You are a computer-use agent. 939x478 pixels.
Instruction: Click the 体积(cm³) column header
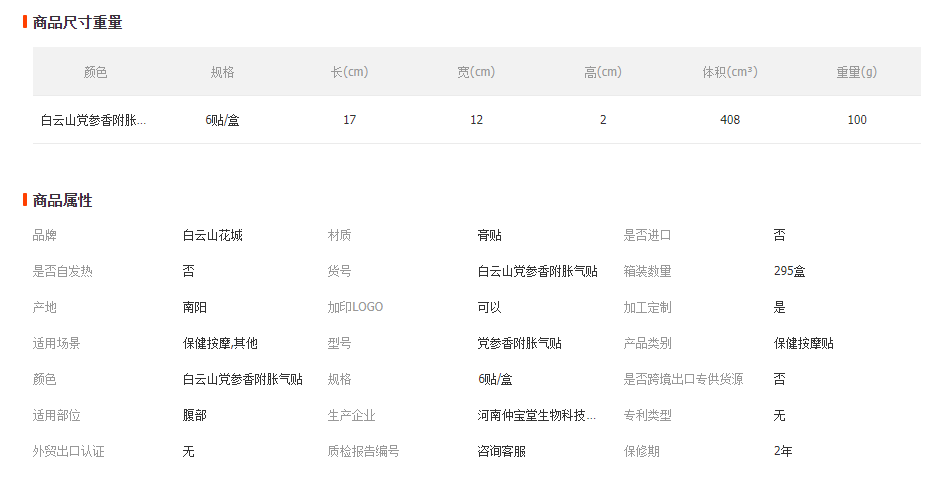(x=730, y=72)
